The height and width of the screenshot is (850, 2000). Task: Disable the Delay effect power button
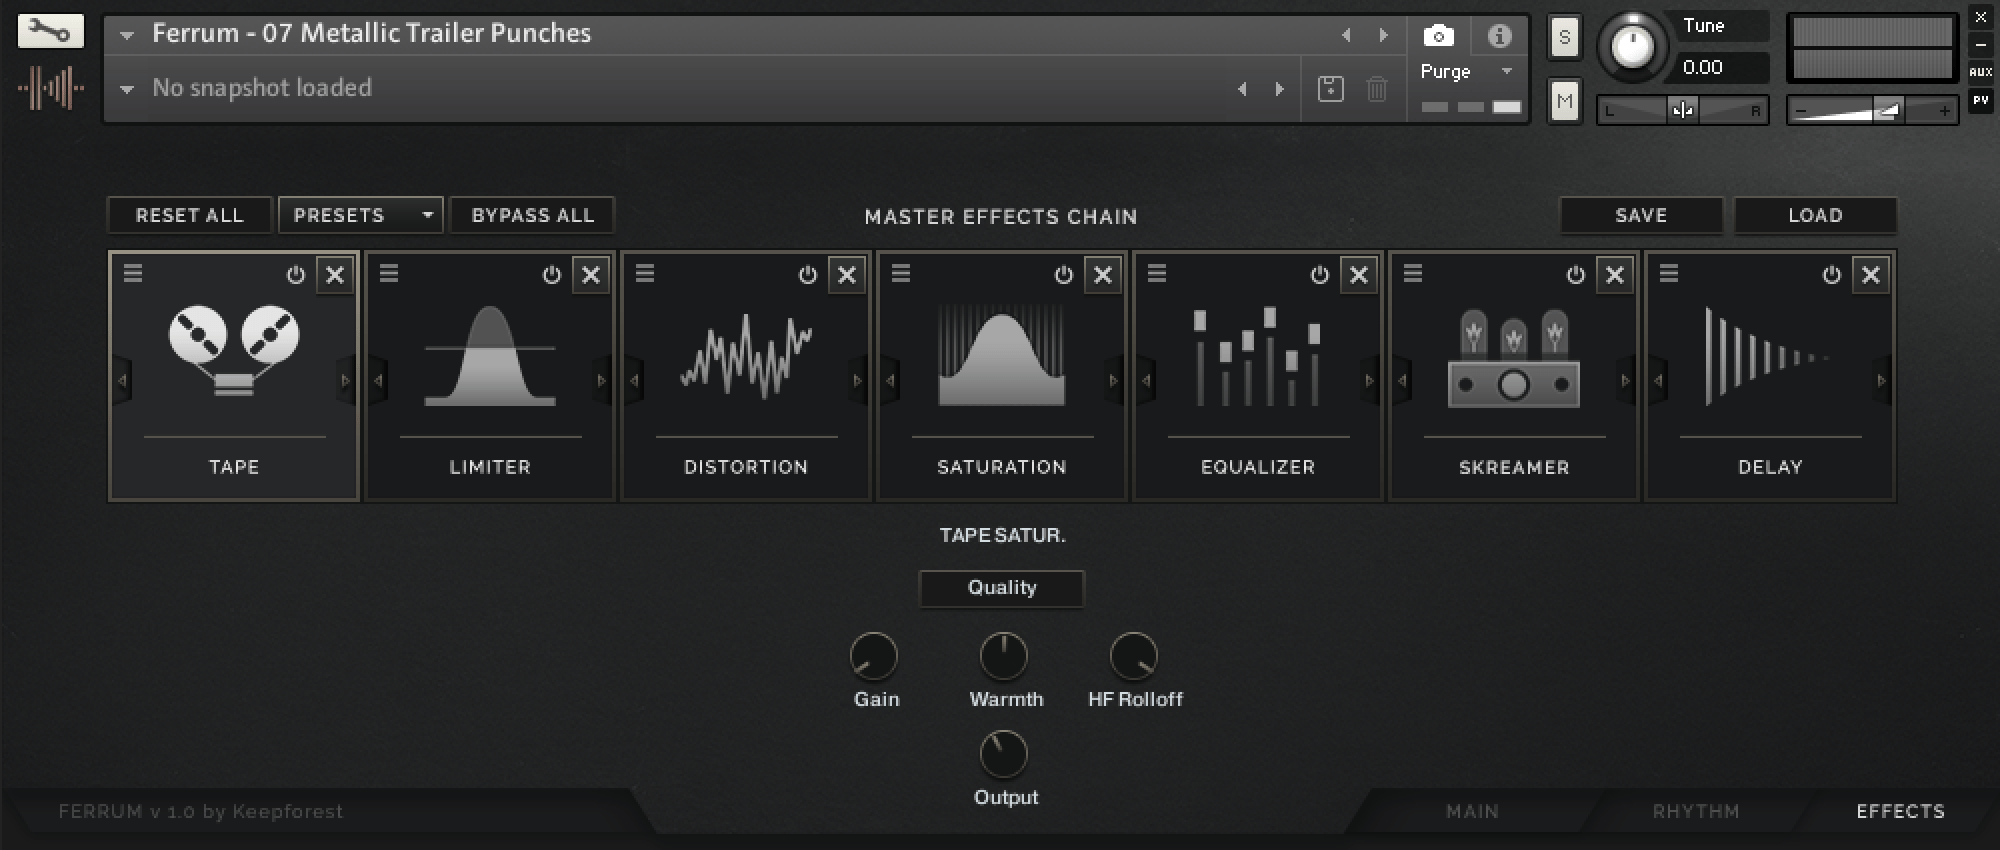click(x=1831, y=275)
